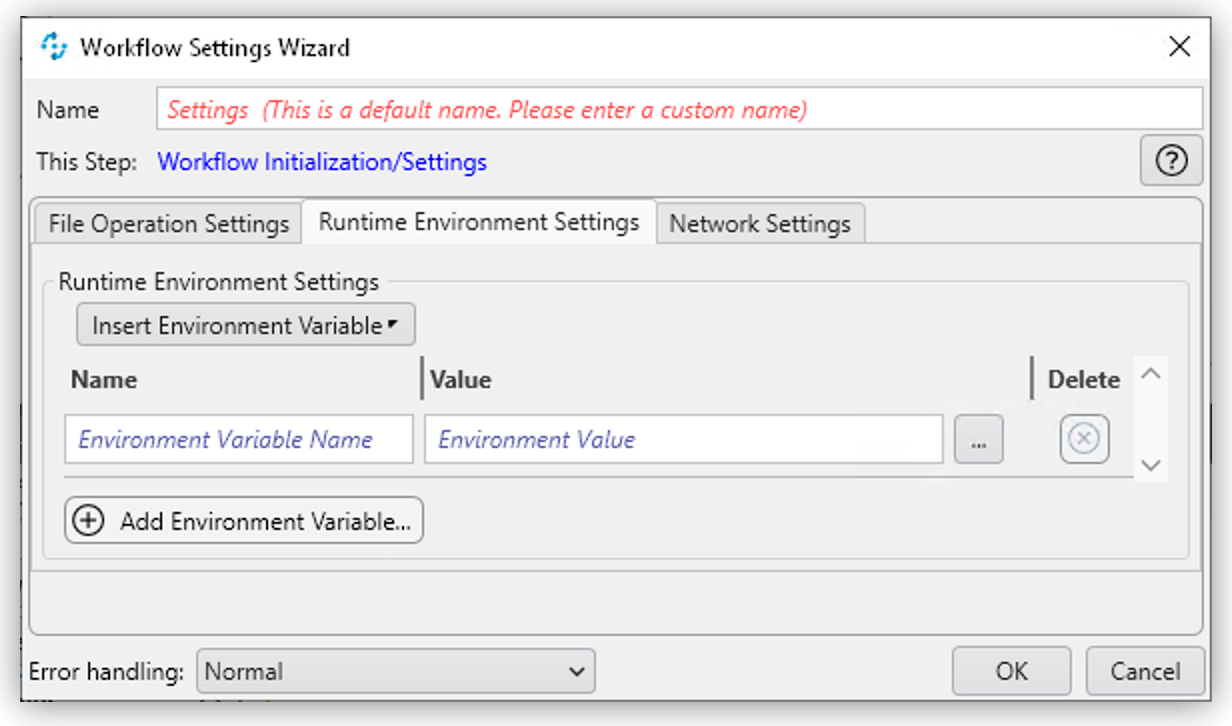Click the delete environment variable icon
1232x726 pixels.
tap(1085, 440)
